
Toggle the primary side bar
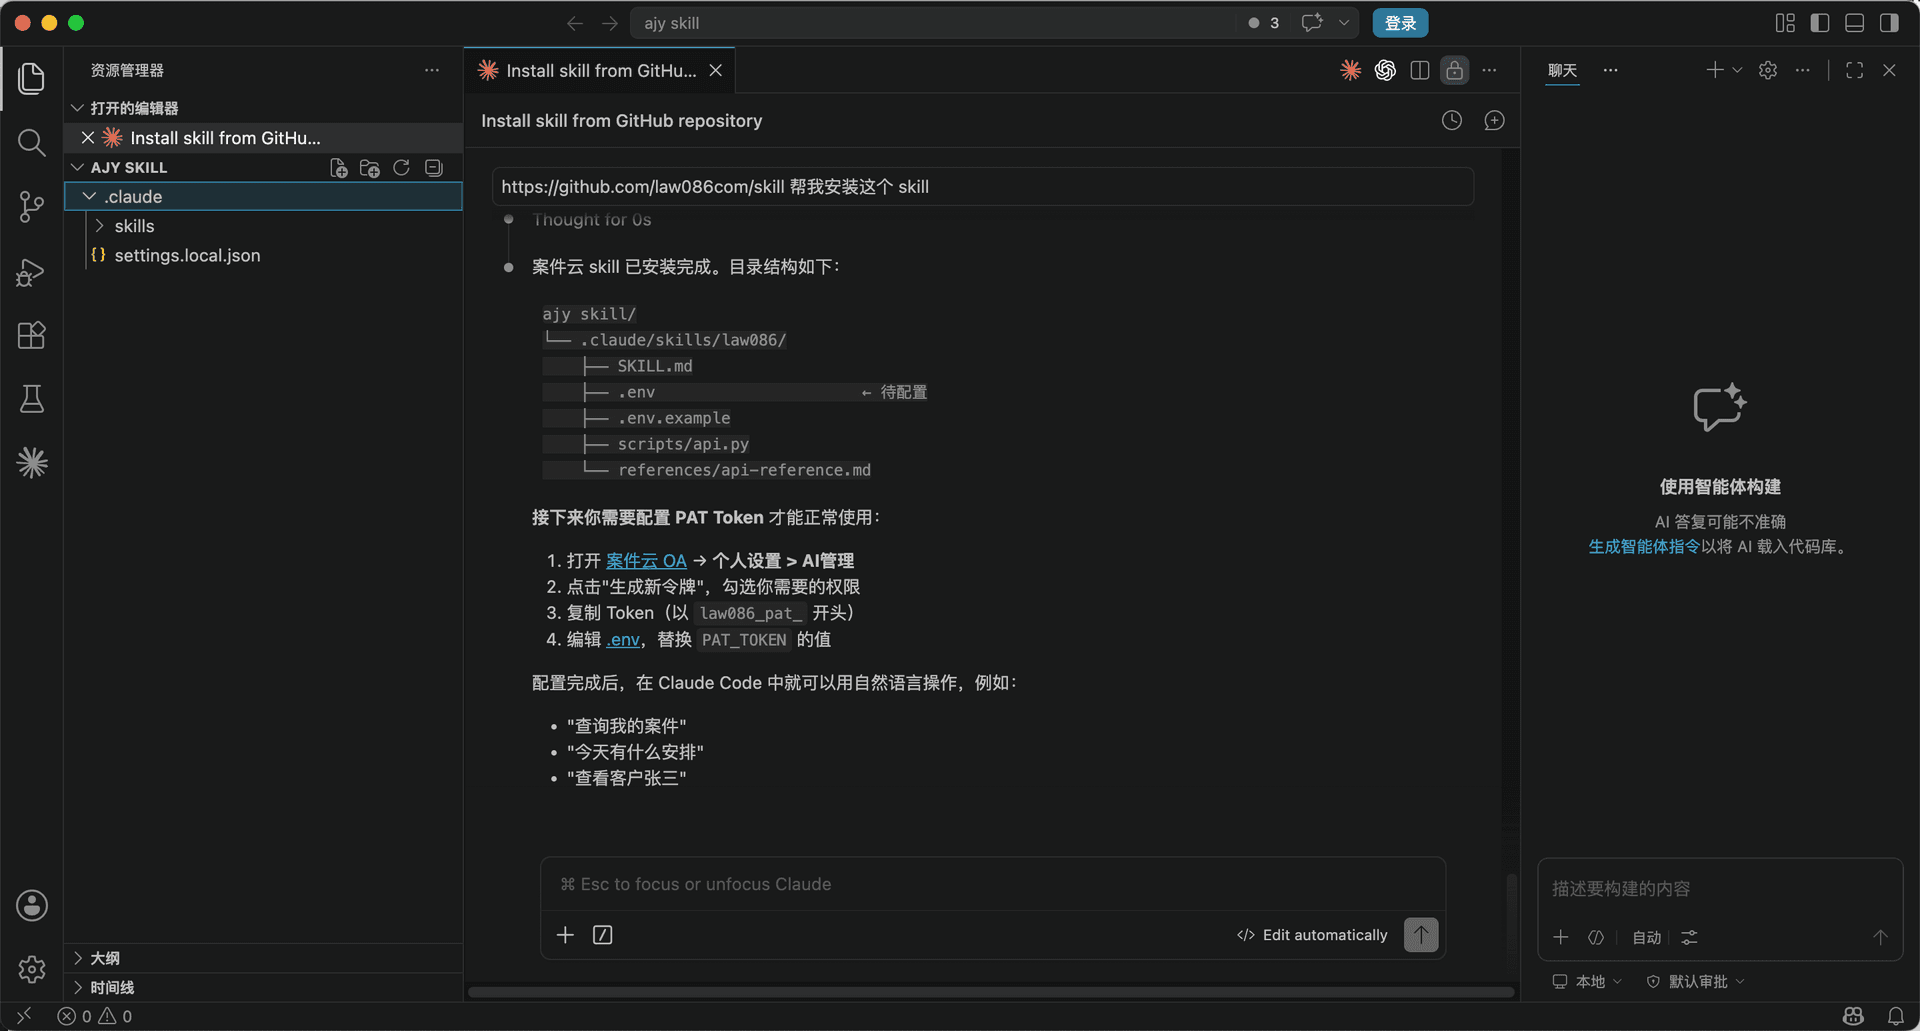[x=1820, y=23]
